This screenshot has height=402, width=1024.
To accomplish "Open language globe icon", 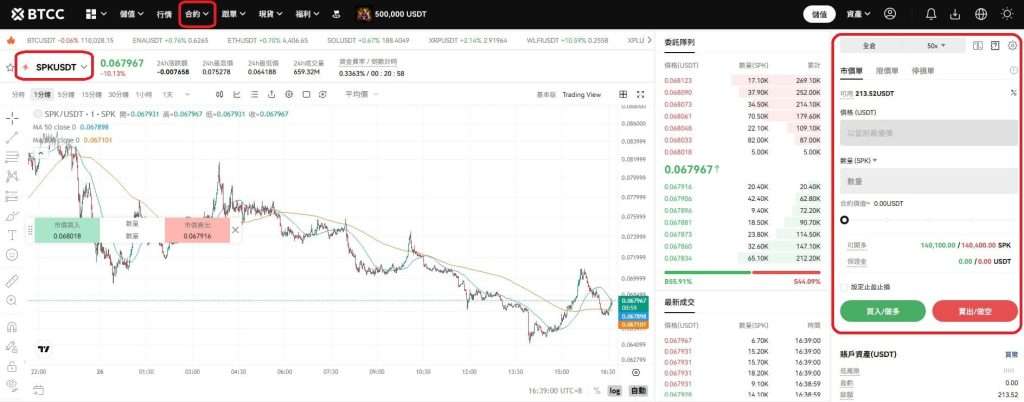I will (x=981, y=14).
